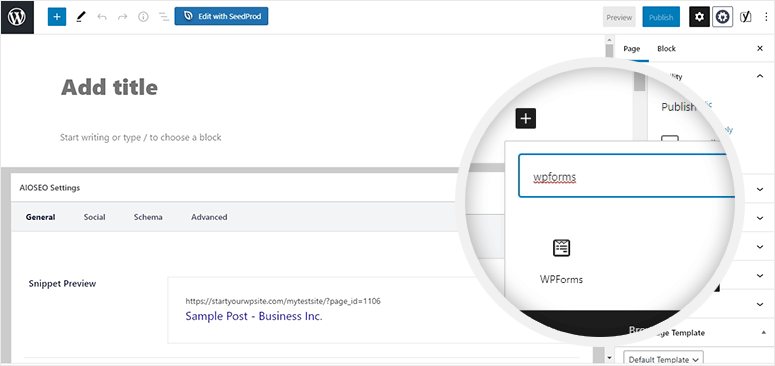The width and height of the screenshot is (775, 366).
Task: Click the wpforms block search field
Action: pyautogui.click(x=626, y=175)
